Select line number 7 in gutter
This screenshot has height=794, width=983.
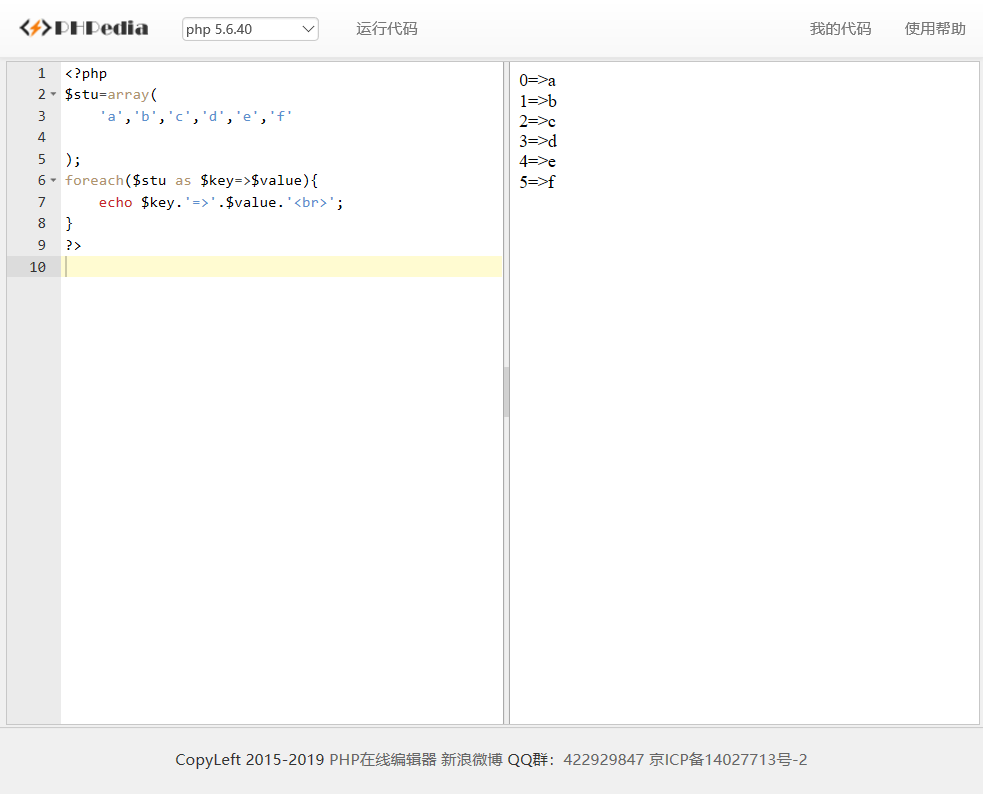click(x=41, y=202)
